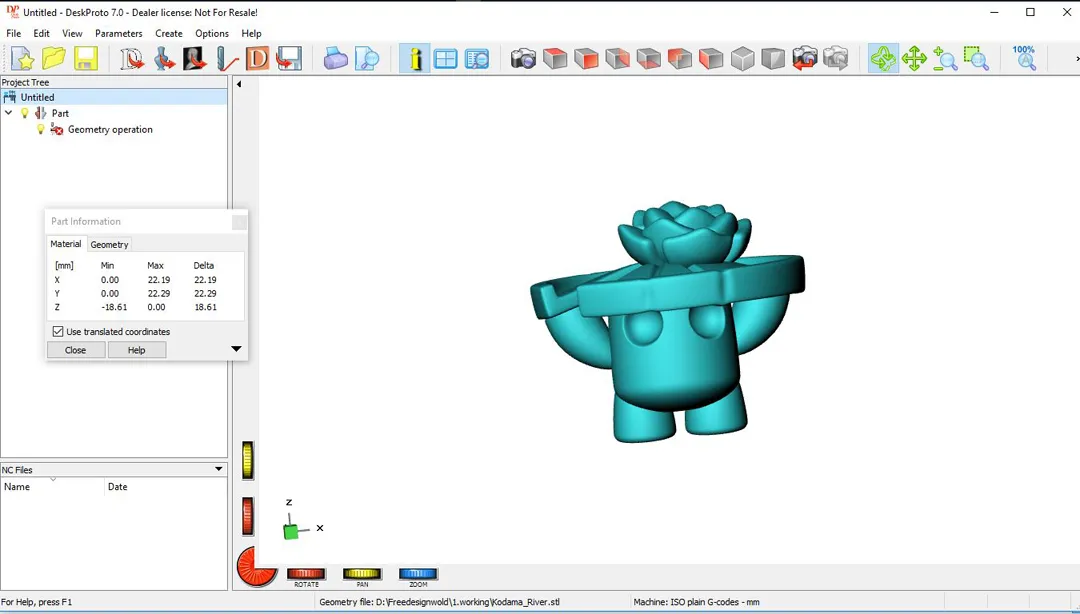Click the yellow PAN thumbwheel
The height and width of the screenshot is (614, 1080).
click(362, 574)
